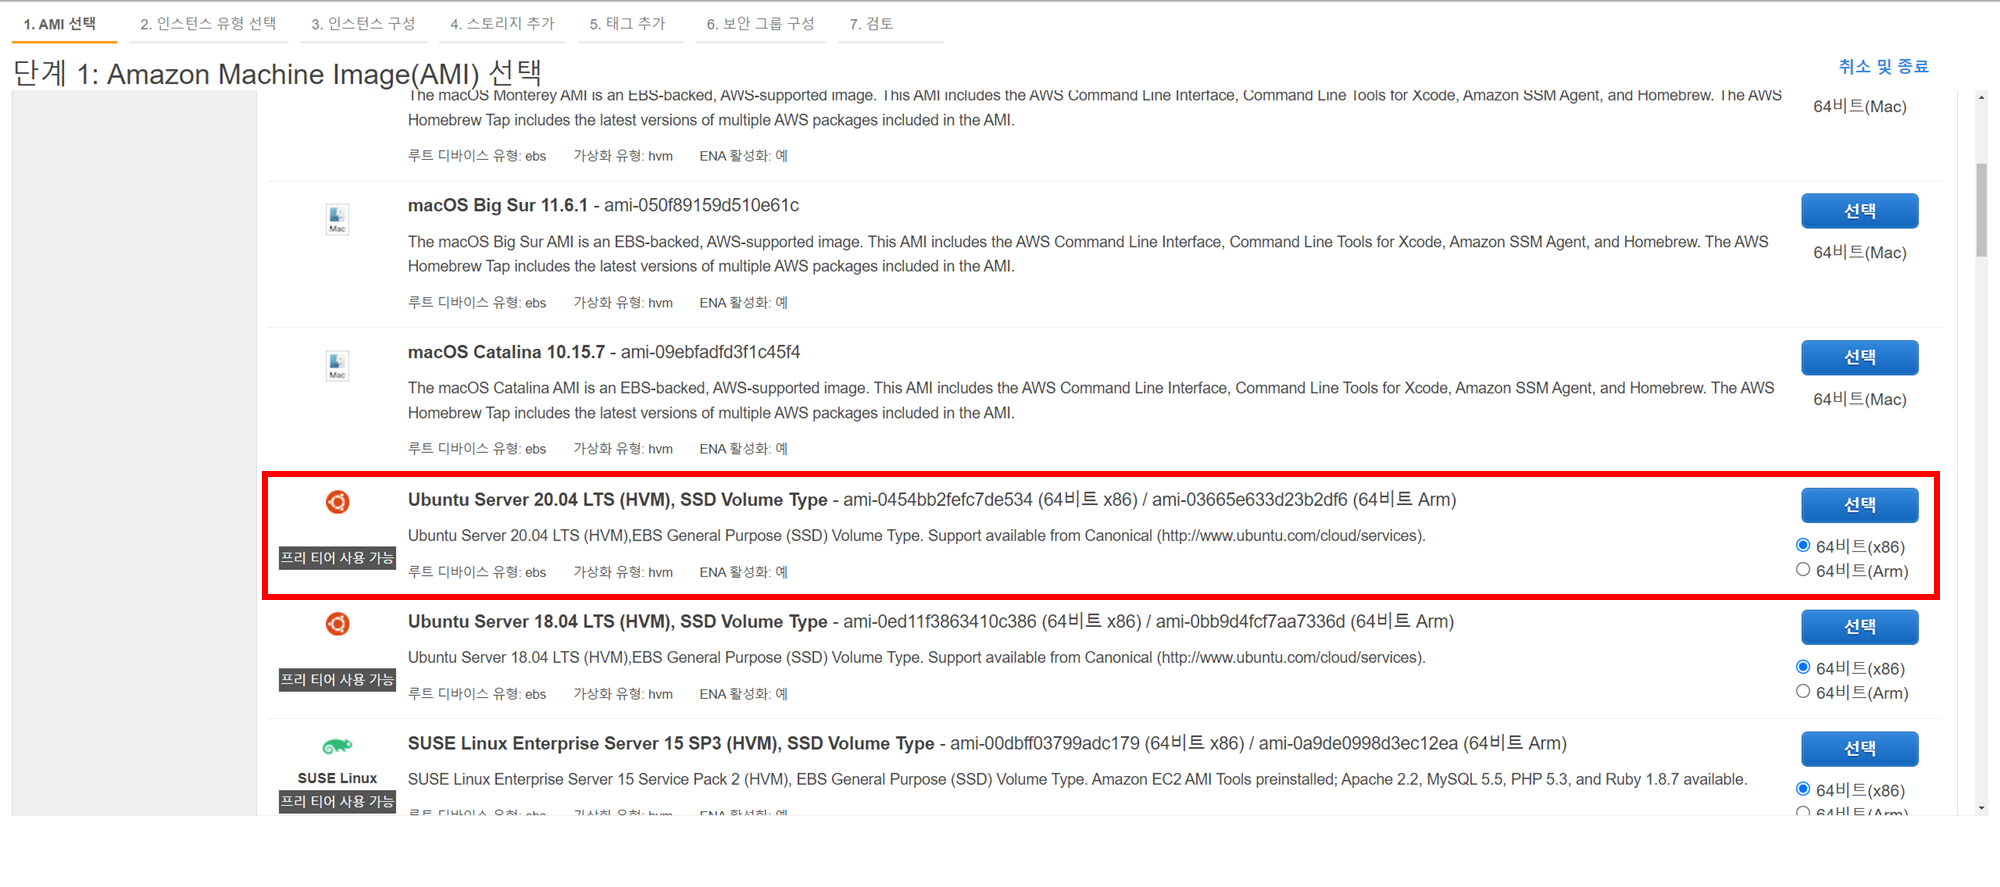Click the macOS Big Sur 11.6.1 title
The width and height of the screenshot is (2000, 887).
coord(498,205)
